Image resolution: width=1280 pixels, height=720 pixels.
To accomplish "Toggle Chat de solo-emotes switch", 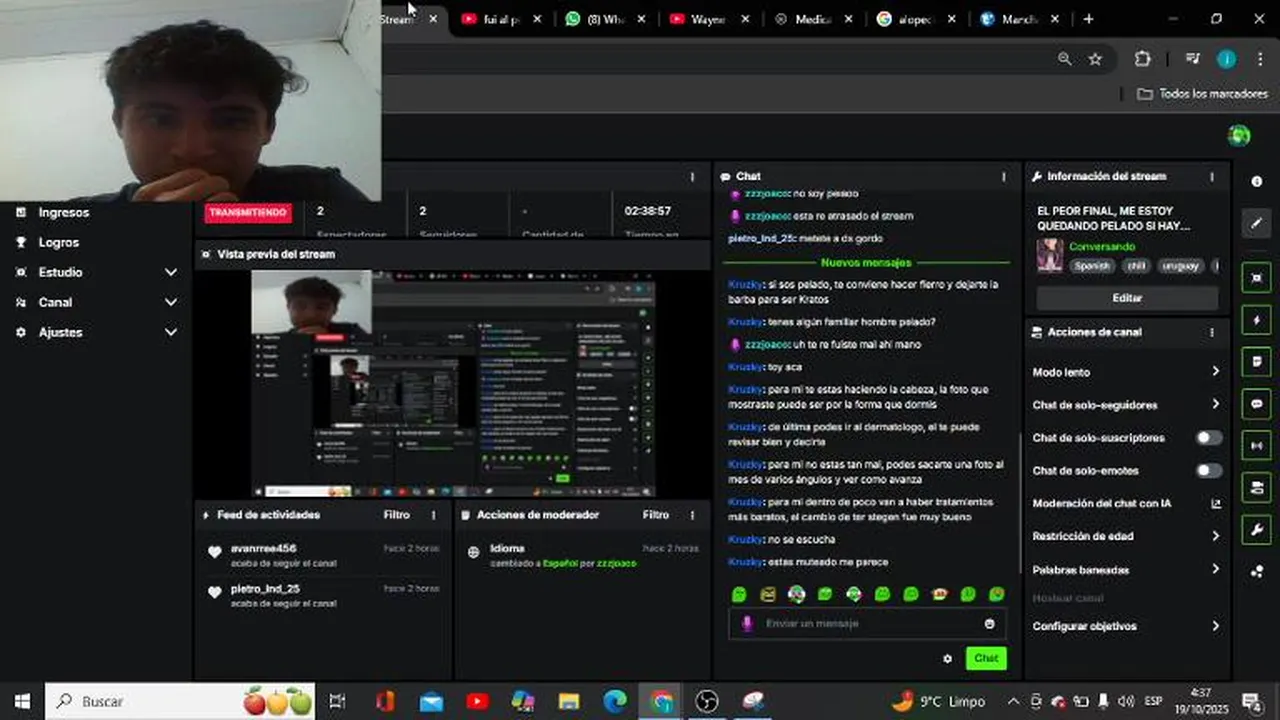I will pyautogui.click(x=1209, y=470).
